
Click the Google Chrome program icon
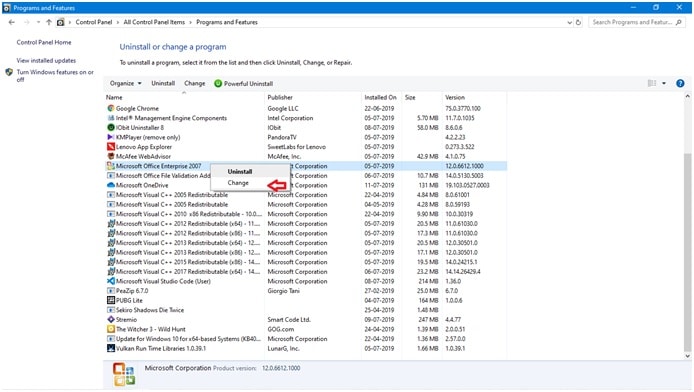(111, 108)
